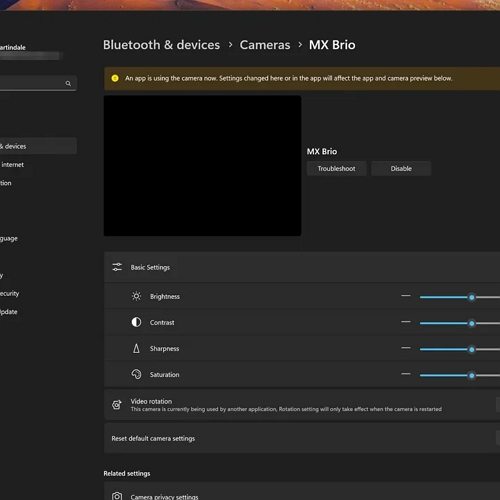
Task: Open Troubleshoot for MX Brio
Action: [336, 168]
